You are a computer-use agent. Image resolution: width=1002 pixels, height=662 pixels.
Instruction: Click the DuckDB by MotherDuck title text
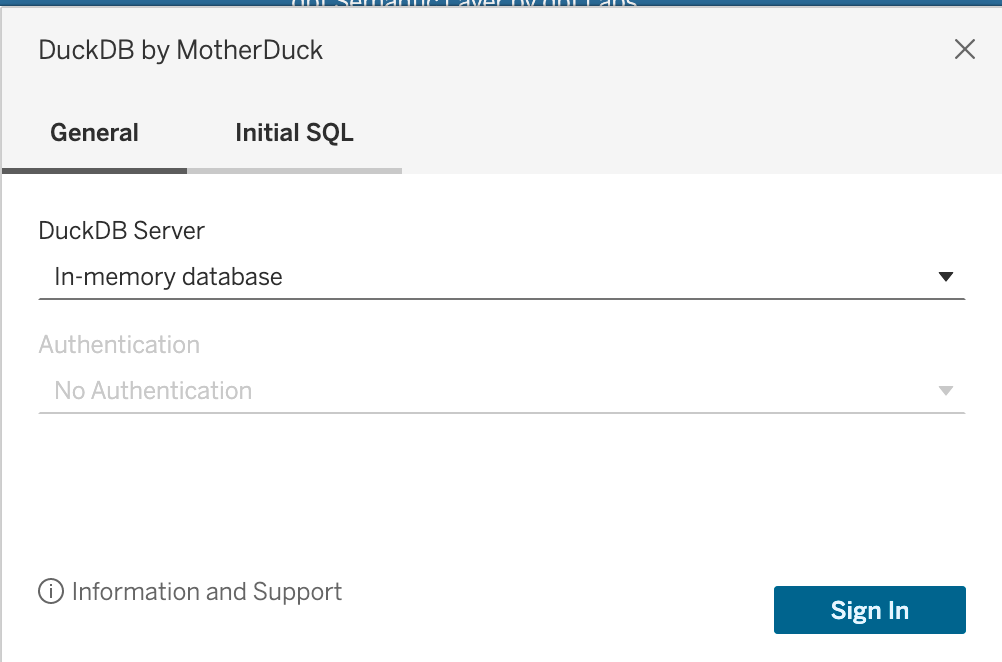coord(181,50)
